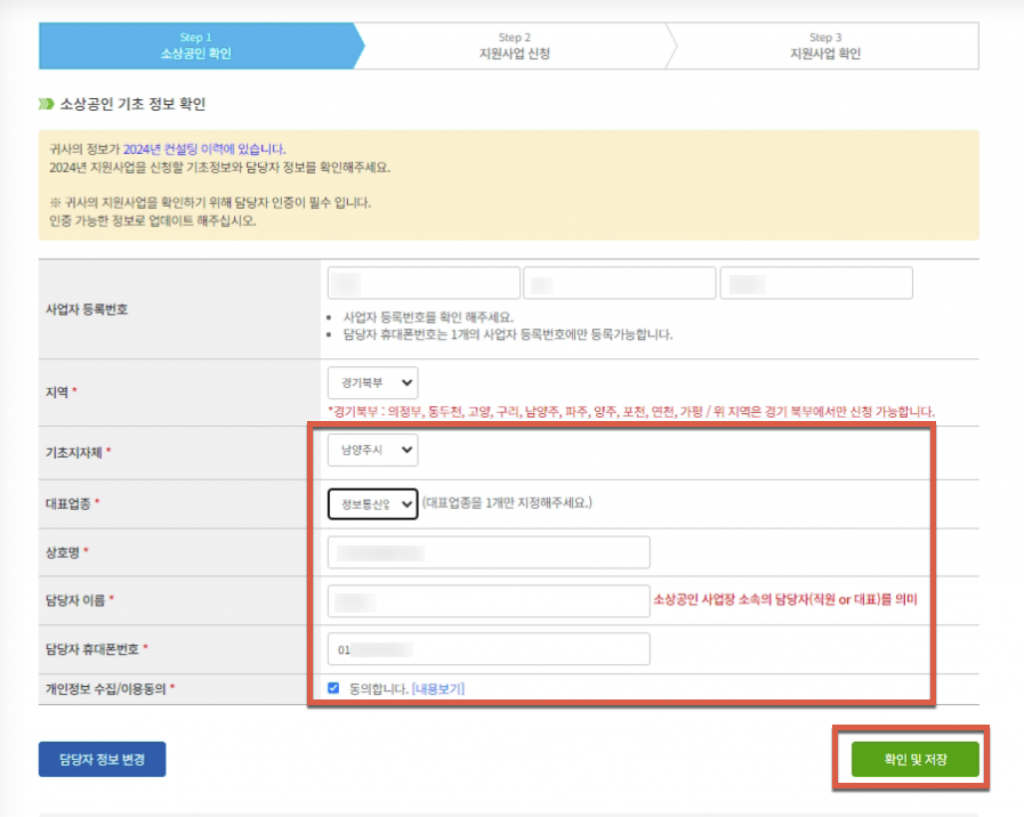Focus the 담당자 이름 text field
Viewport: 1024px width, 817px height.
[x=488, y=601]
